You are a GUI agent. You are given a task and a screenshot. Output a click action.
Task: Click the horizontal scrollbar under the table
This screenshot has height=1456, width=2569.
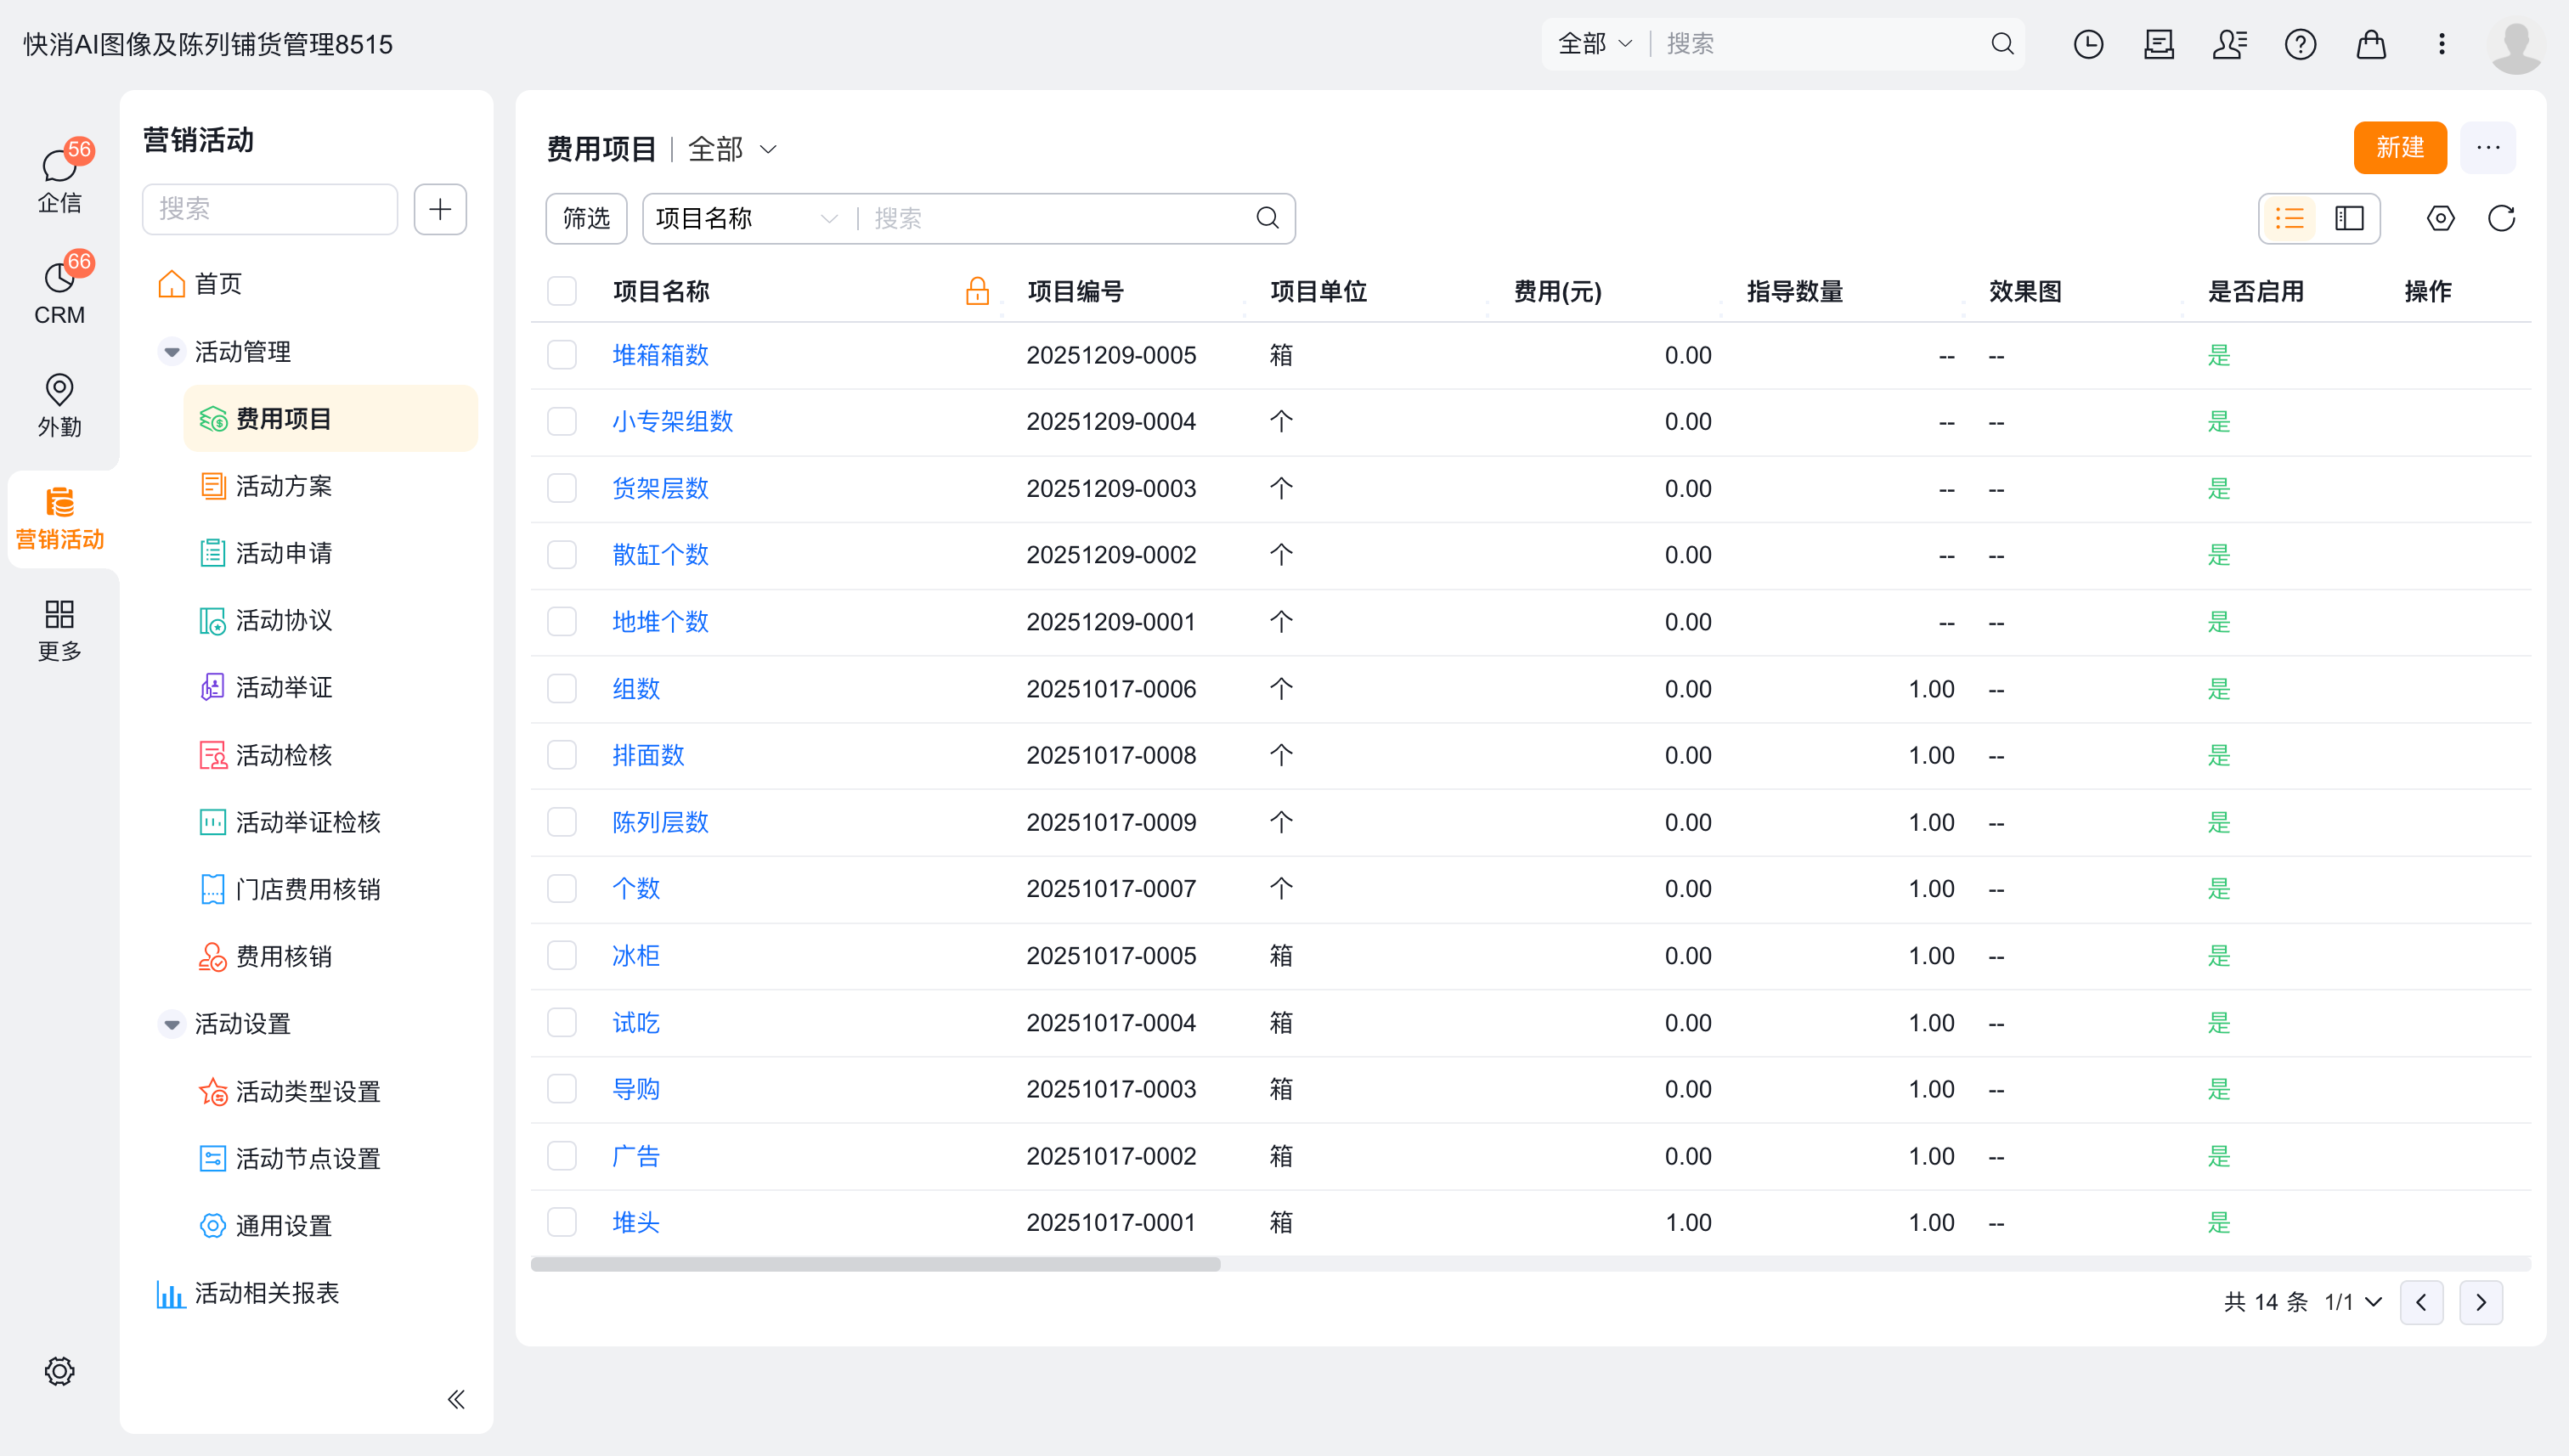click(875, 1264)
